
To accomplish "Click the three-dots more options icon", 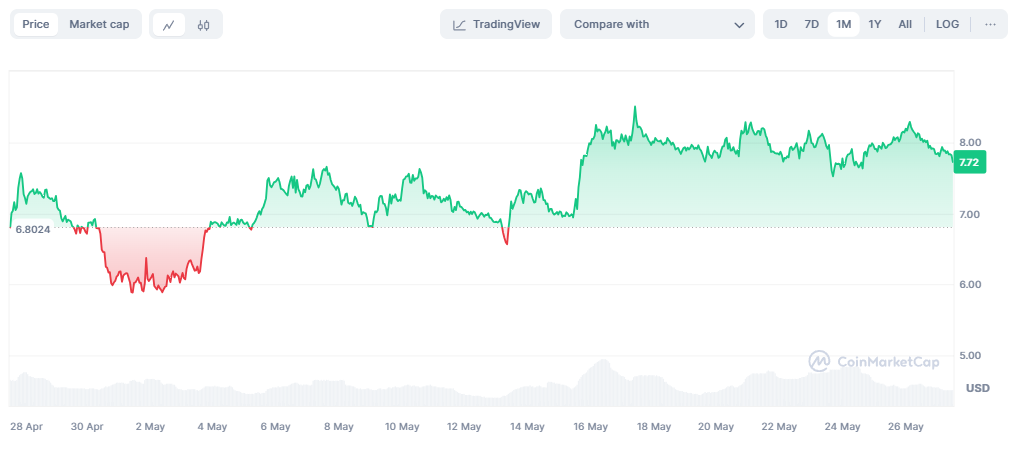I will click(x=990, y=24).
